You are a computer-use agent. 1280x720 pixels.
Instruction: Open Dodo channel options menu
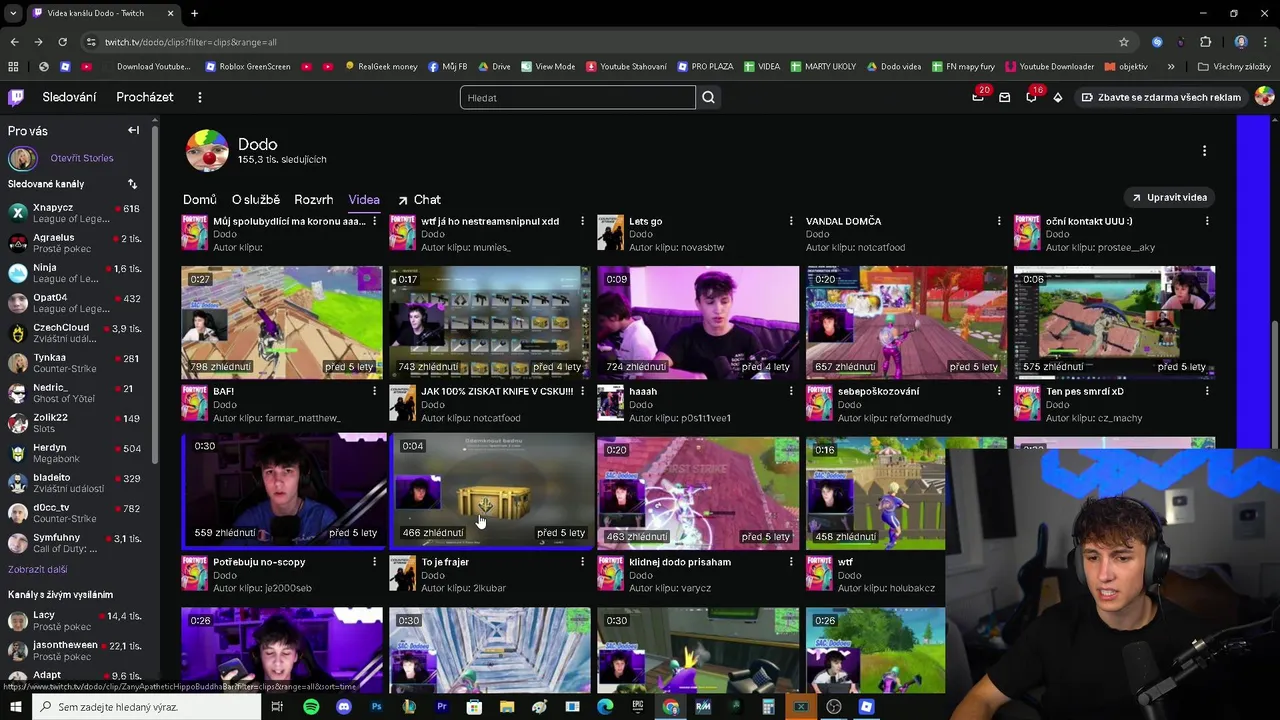[1204, 151]
